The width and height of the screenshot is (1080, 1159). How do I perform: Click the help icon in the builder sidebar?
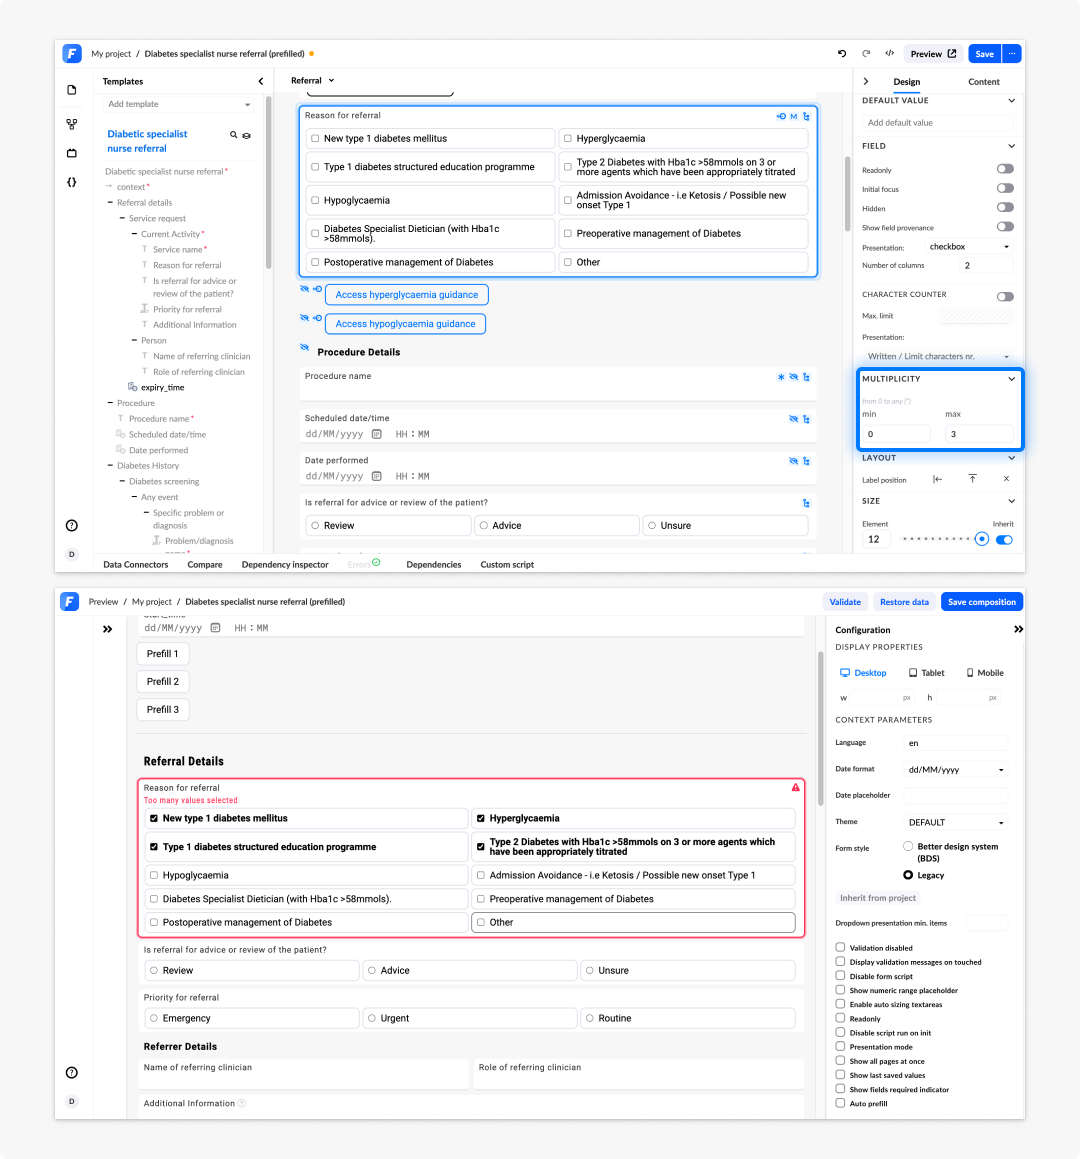pos(72,526)
